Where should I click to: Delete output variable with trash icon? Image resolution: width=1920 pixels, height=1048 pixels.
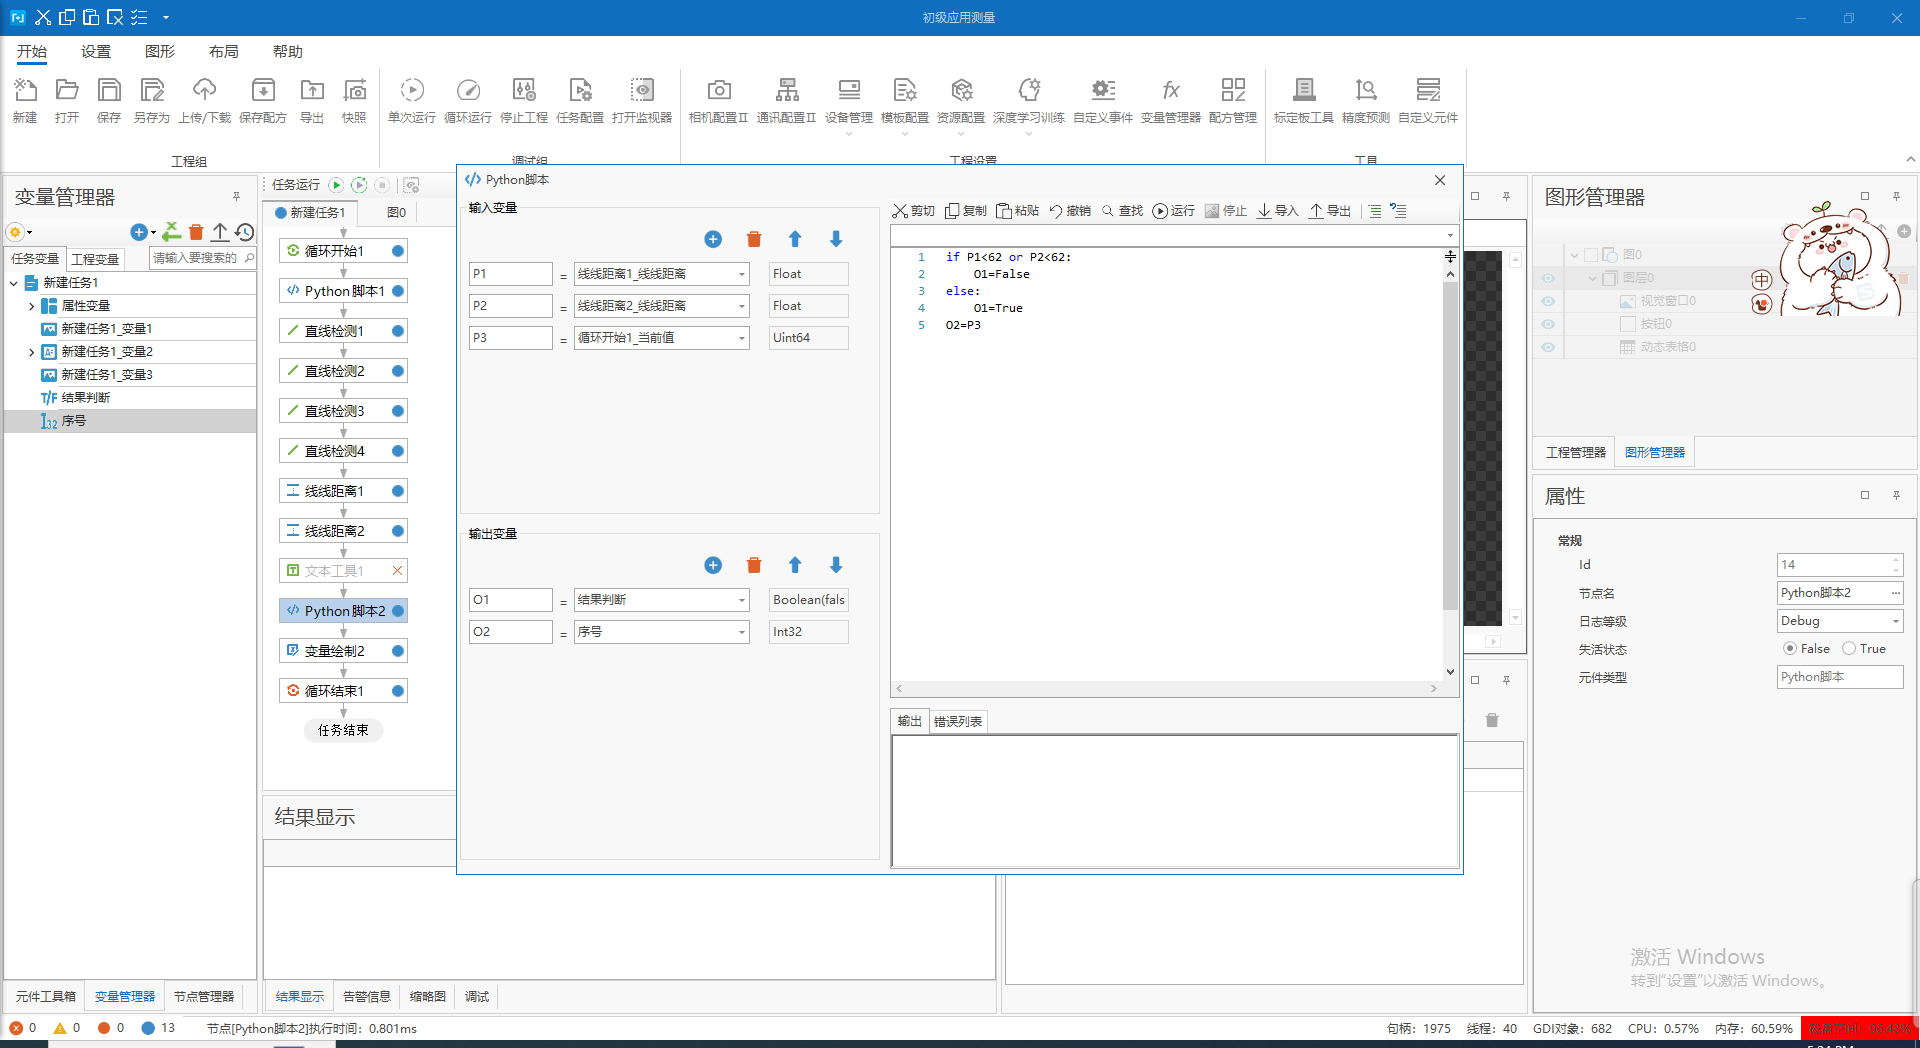(x=754, y=565)
